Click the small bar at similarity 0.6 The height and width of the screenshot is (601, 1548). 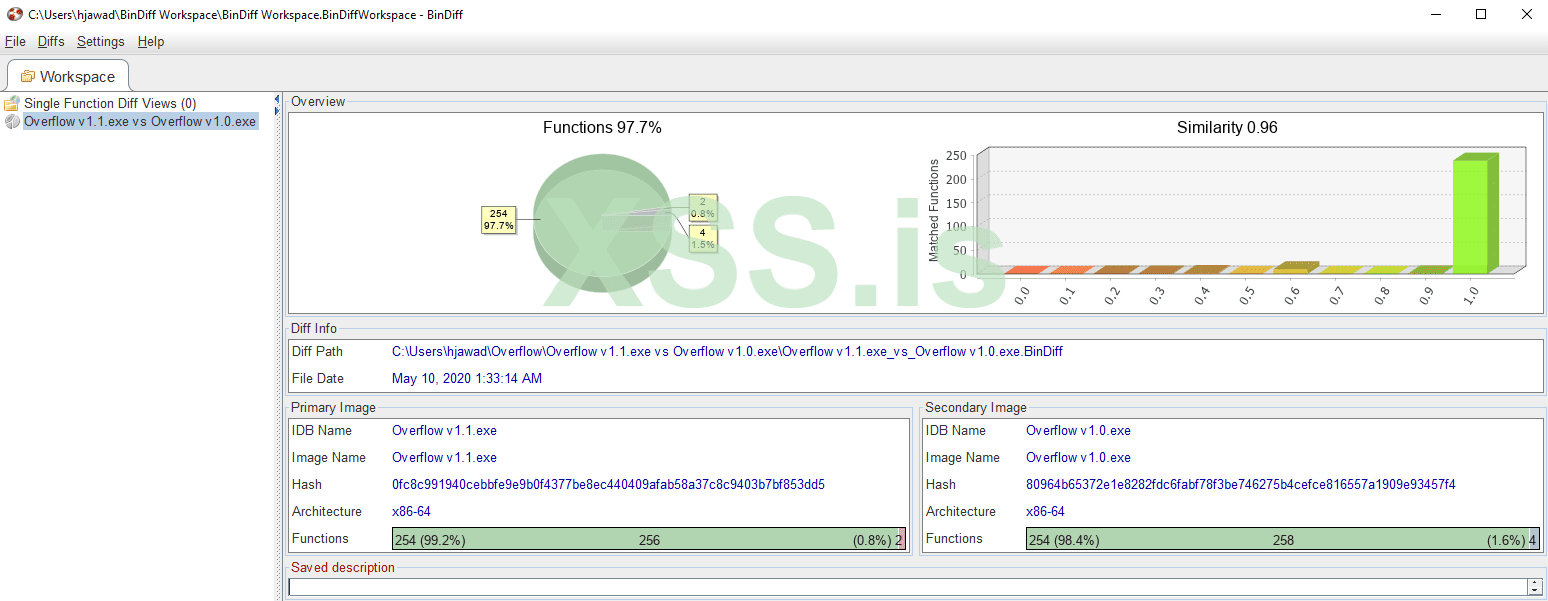pos(1296,267)
